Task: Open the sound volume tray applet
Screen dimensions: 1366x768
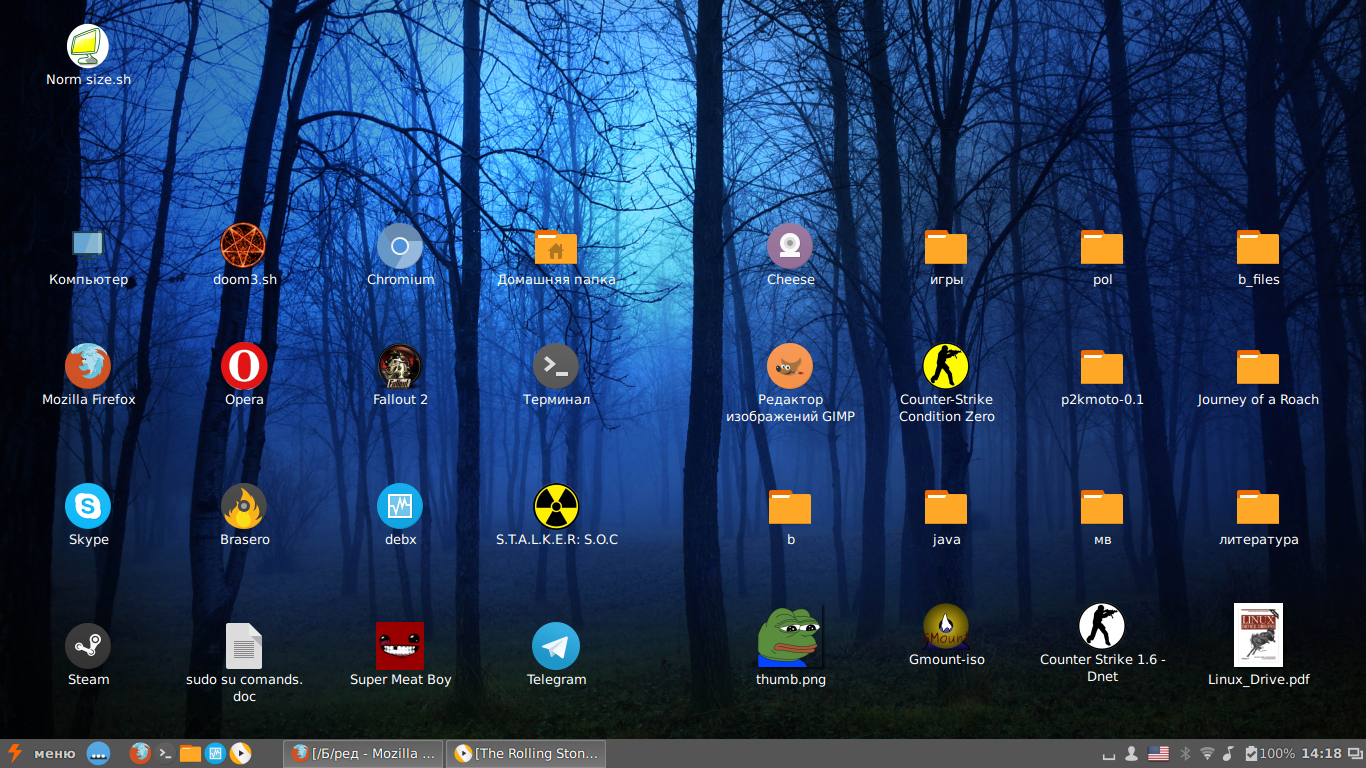Action: click(1228, 753)
